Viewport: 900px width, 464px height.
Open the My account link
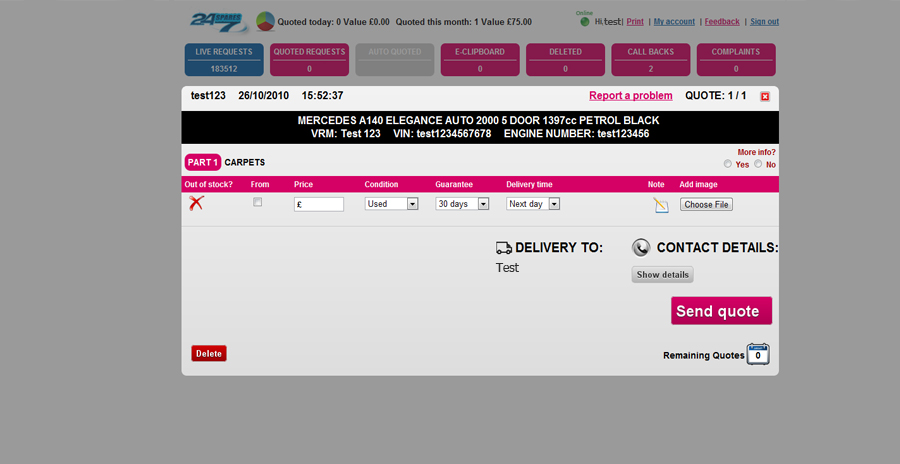point(674,22)
